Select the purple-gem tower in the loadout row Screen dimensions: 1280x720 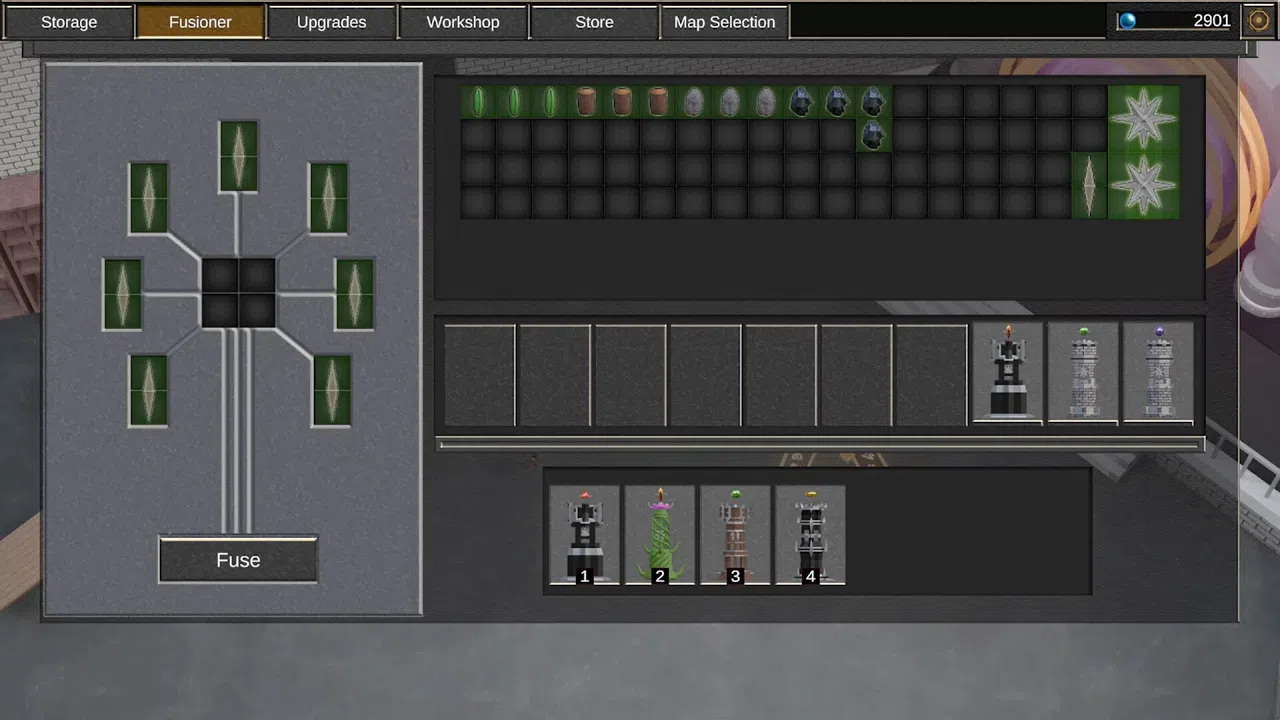click(x=1158, y=372)
